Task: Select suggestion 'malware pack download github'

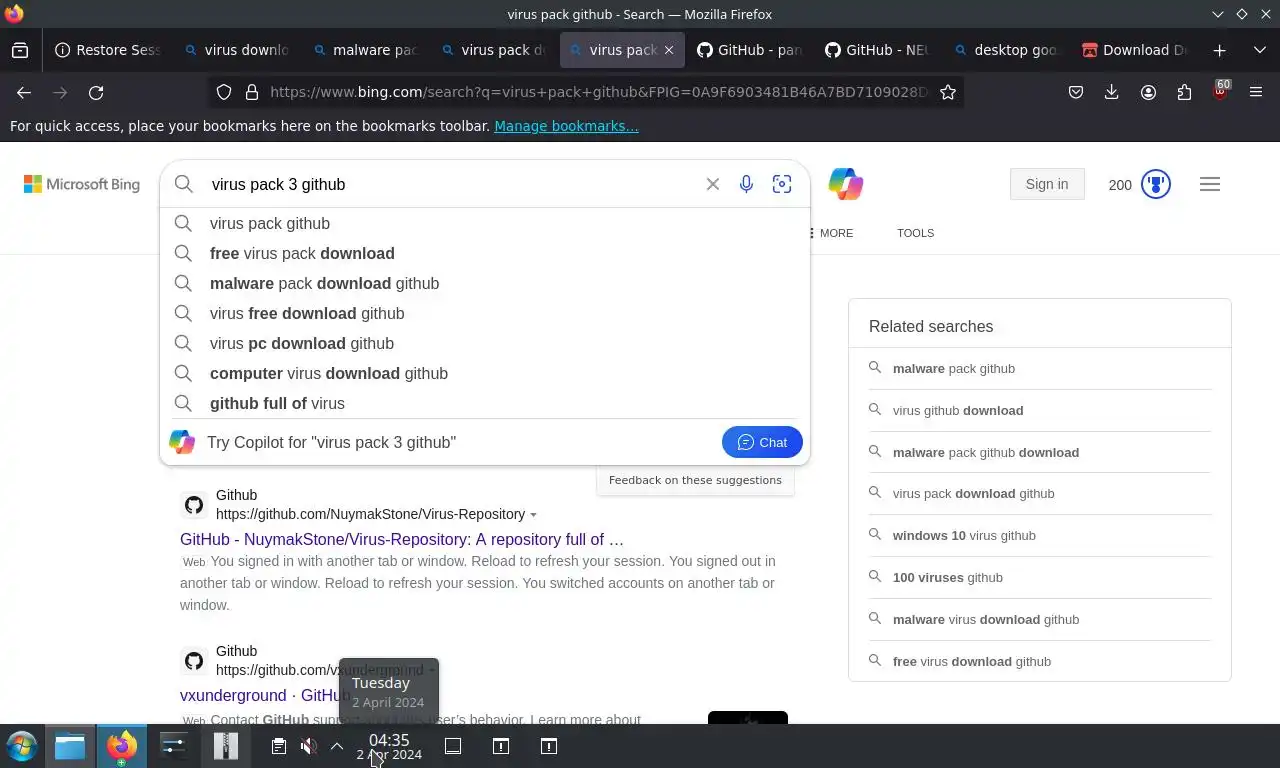Action: [484, 284]
